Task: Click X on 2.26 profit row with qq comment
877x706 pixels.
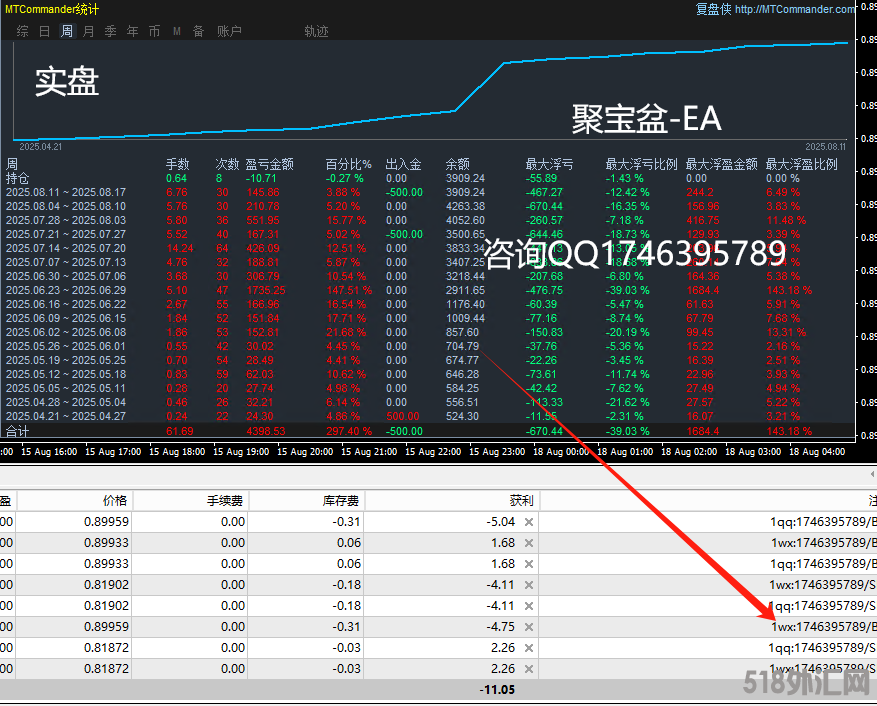Action: (529, 647)
